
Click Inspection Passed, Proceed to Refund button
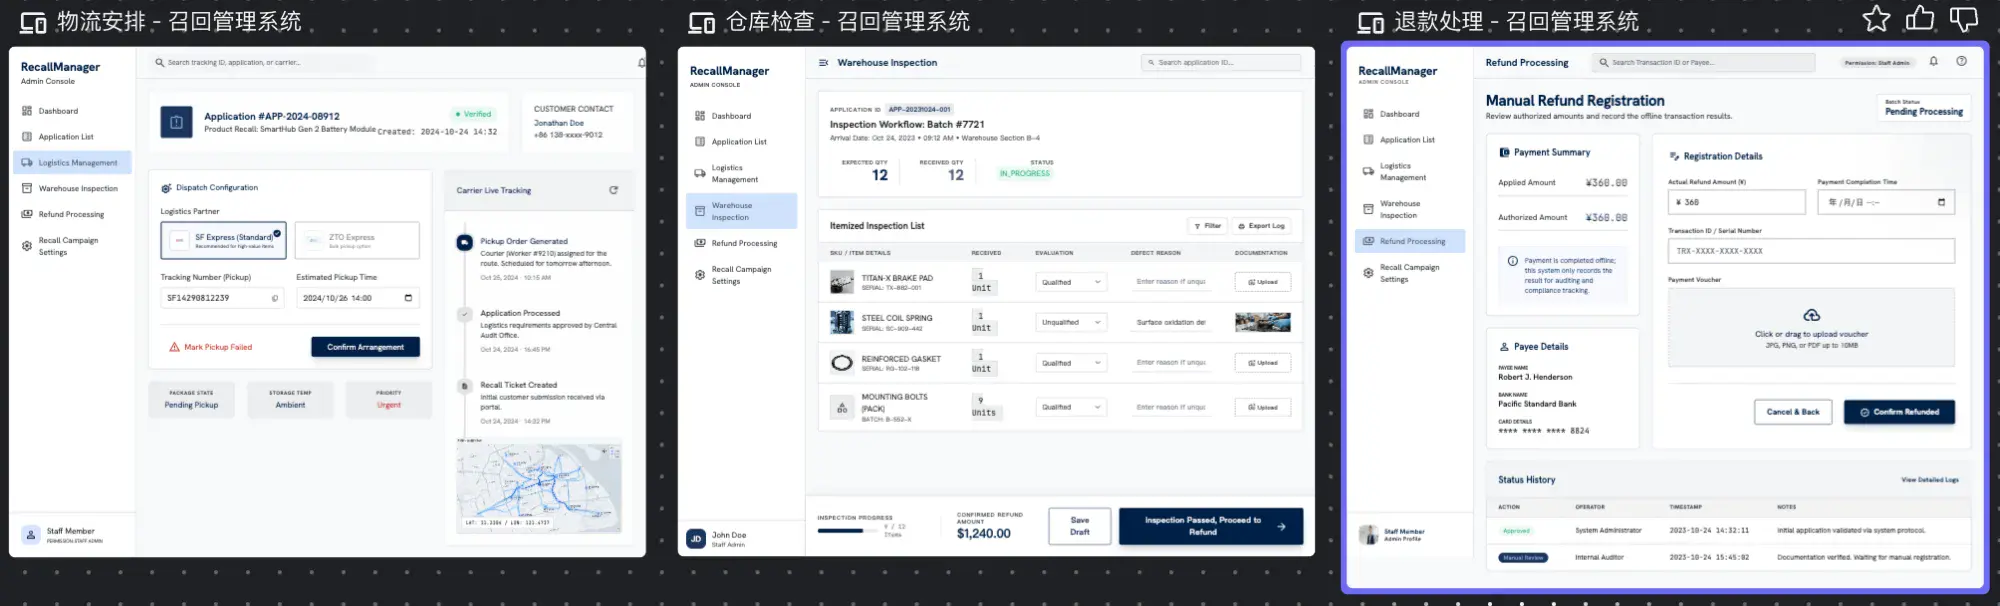point(1211,526)
